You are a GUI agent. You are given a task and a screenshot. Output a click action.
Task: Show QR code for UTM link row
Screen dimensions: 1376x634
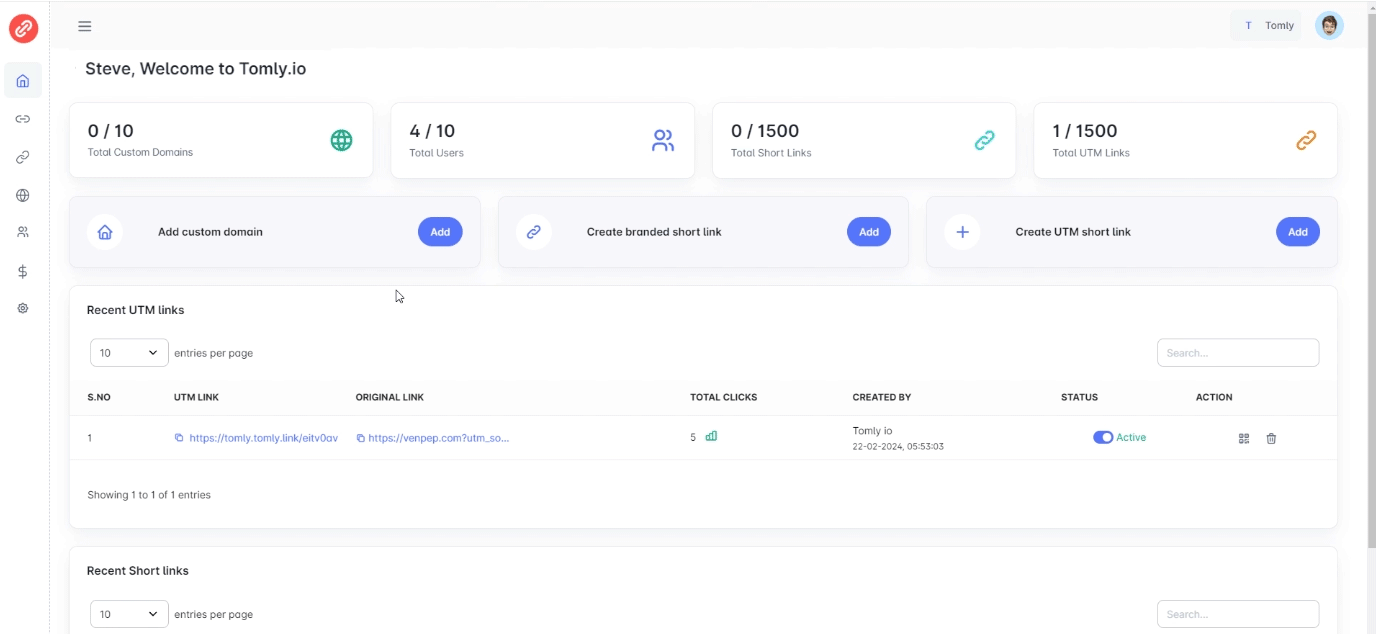pos(1244,438)
